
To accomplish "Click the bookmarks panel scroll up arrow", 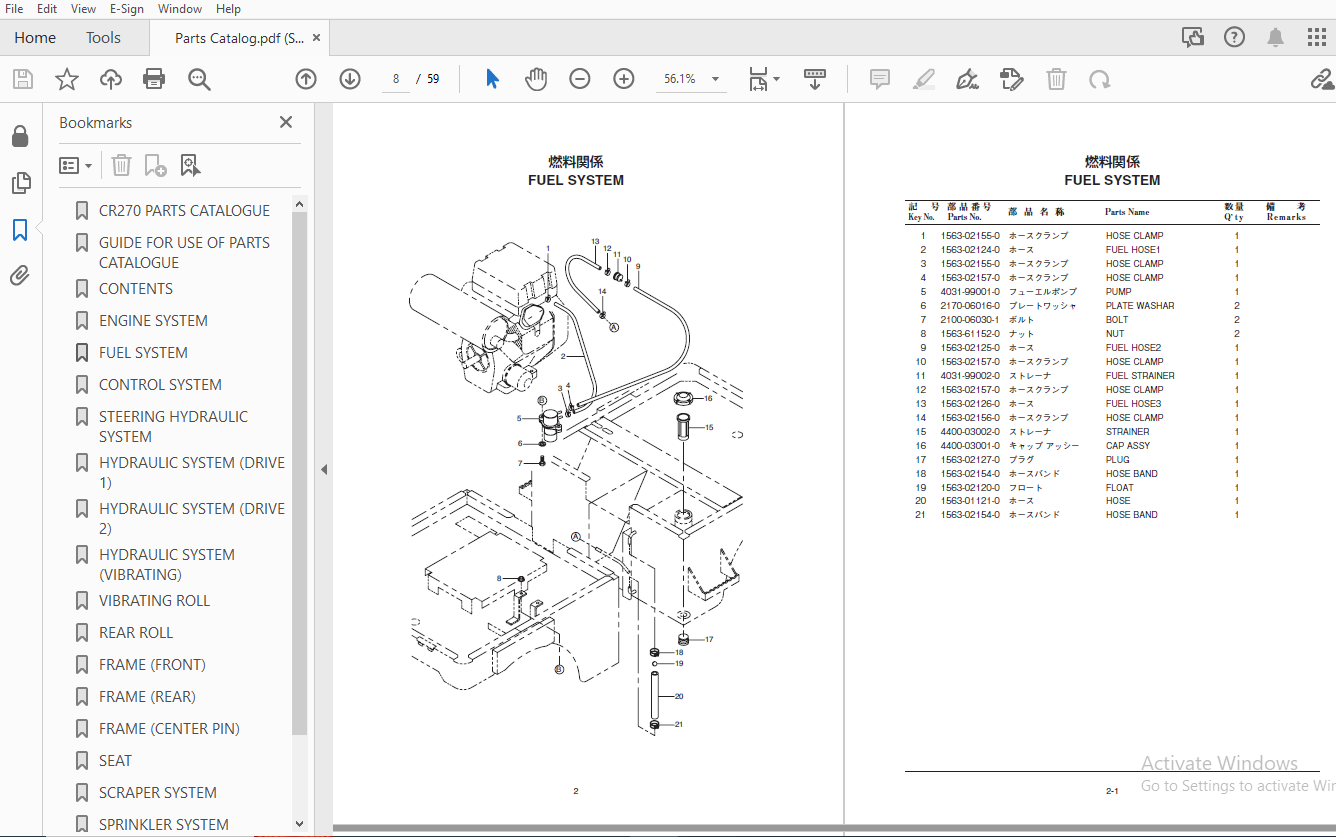I will 299,204.
